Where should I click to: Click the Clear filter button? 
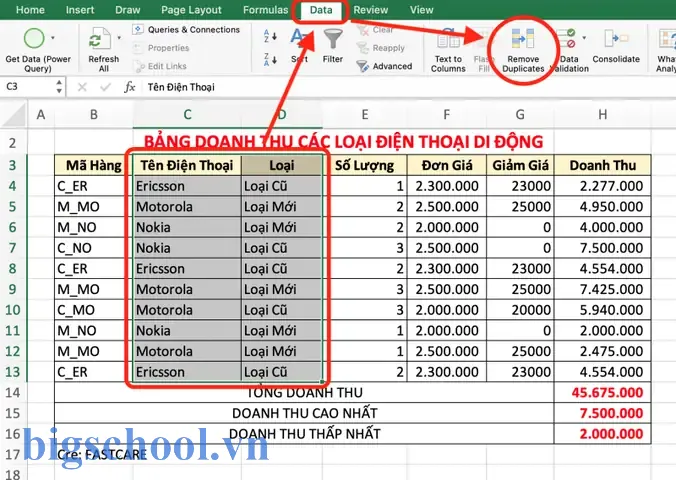[375, 30]
